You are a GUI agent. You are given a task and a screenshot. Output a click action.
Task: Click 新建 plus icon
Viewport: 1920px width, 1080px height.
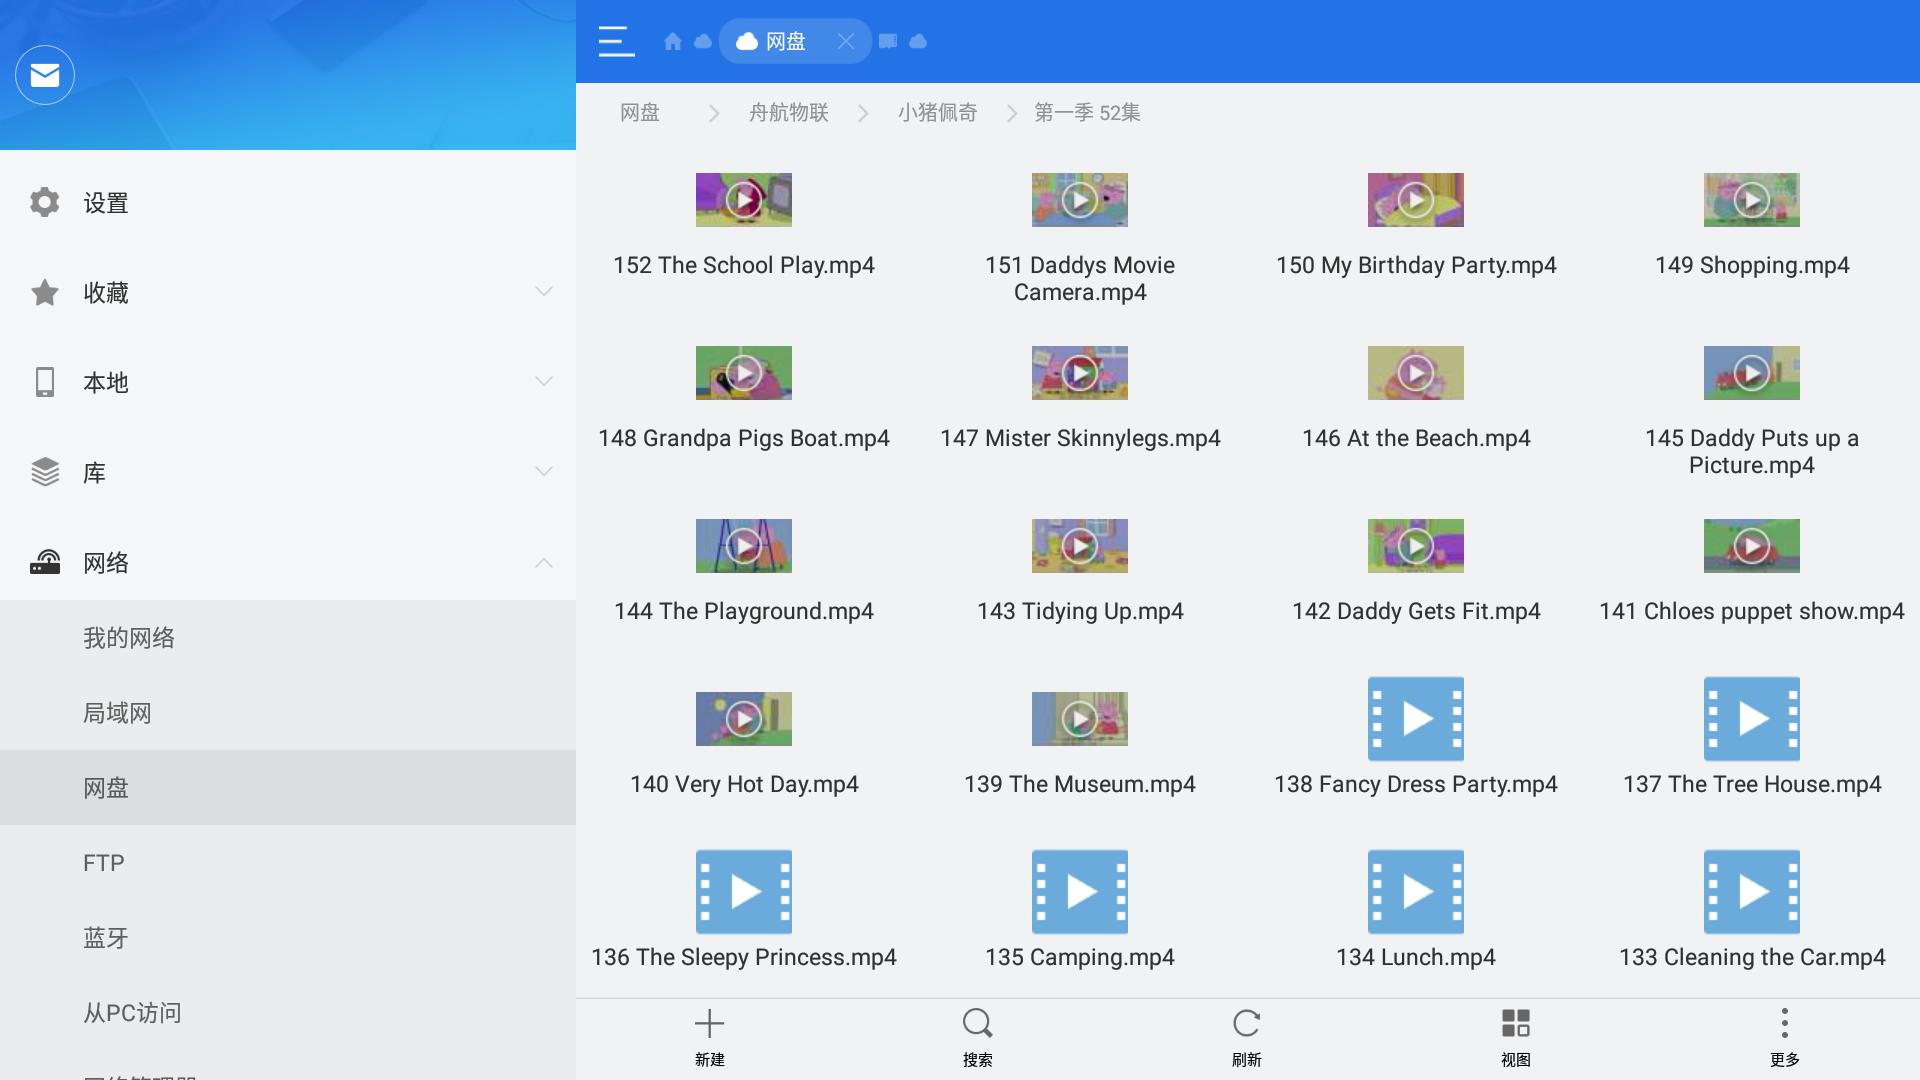point(709,1024)
